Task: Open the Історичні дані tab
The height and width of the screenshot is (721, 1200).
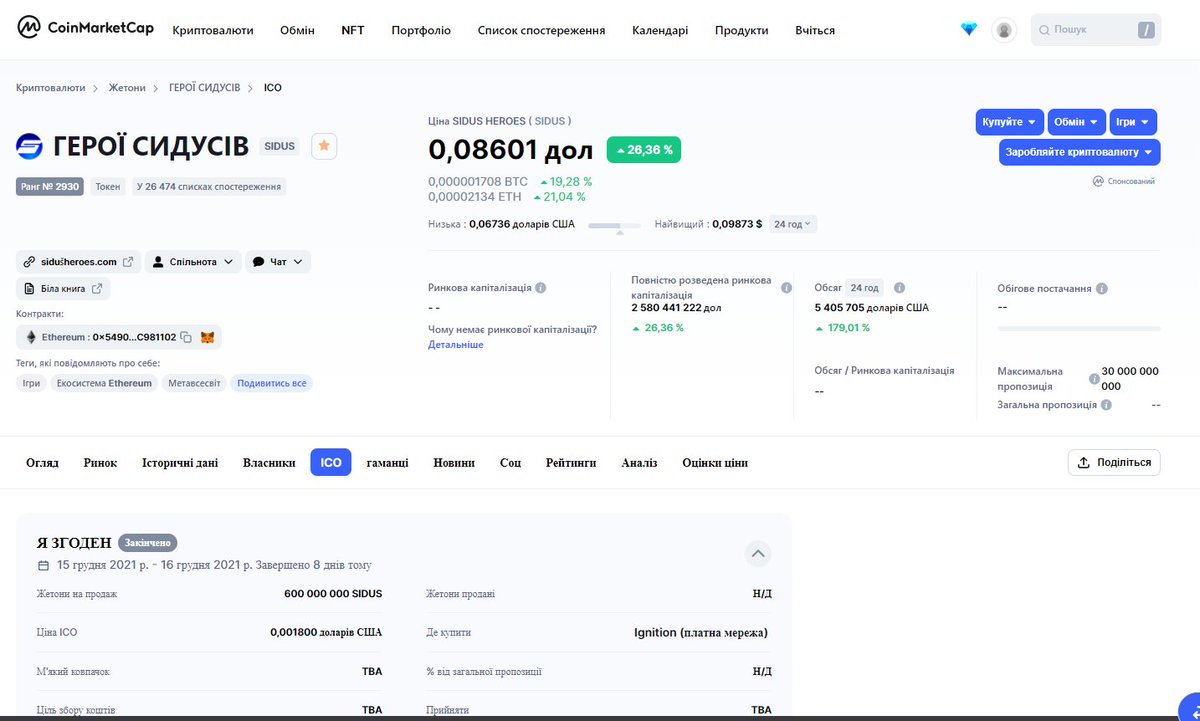Action: point(180,463)
